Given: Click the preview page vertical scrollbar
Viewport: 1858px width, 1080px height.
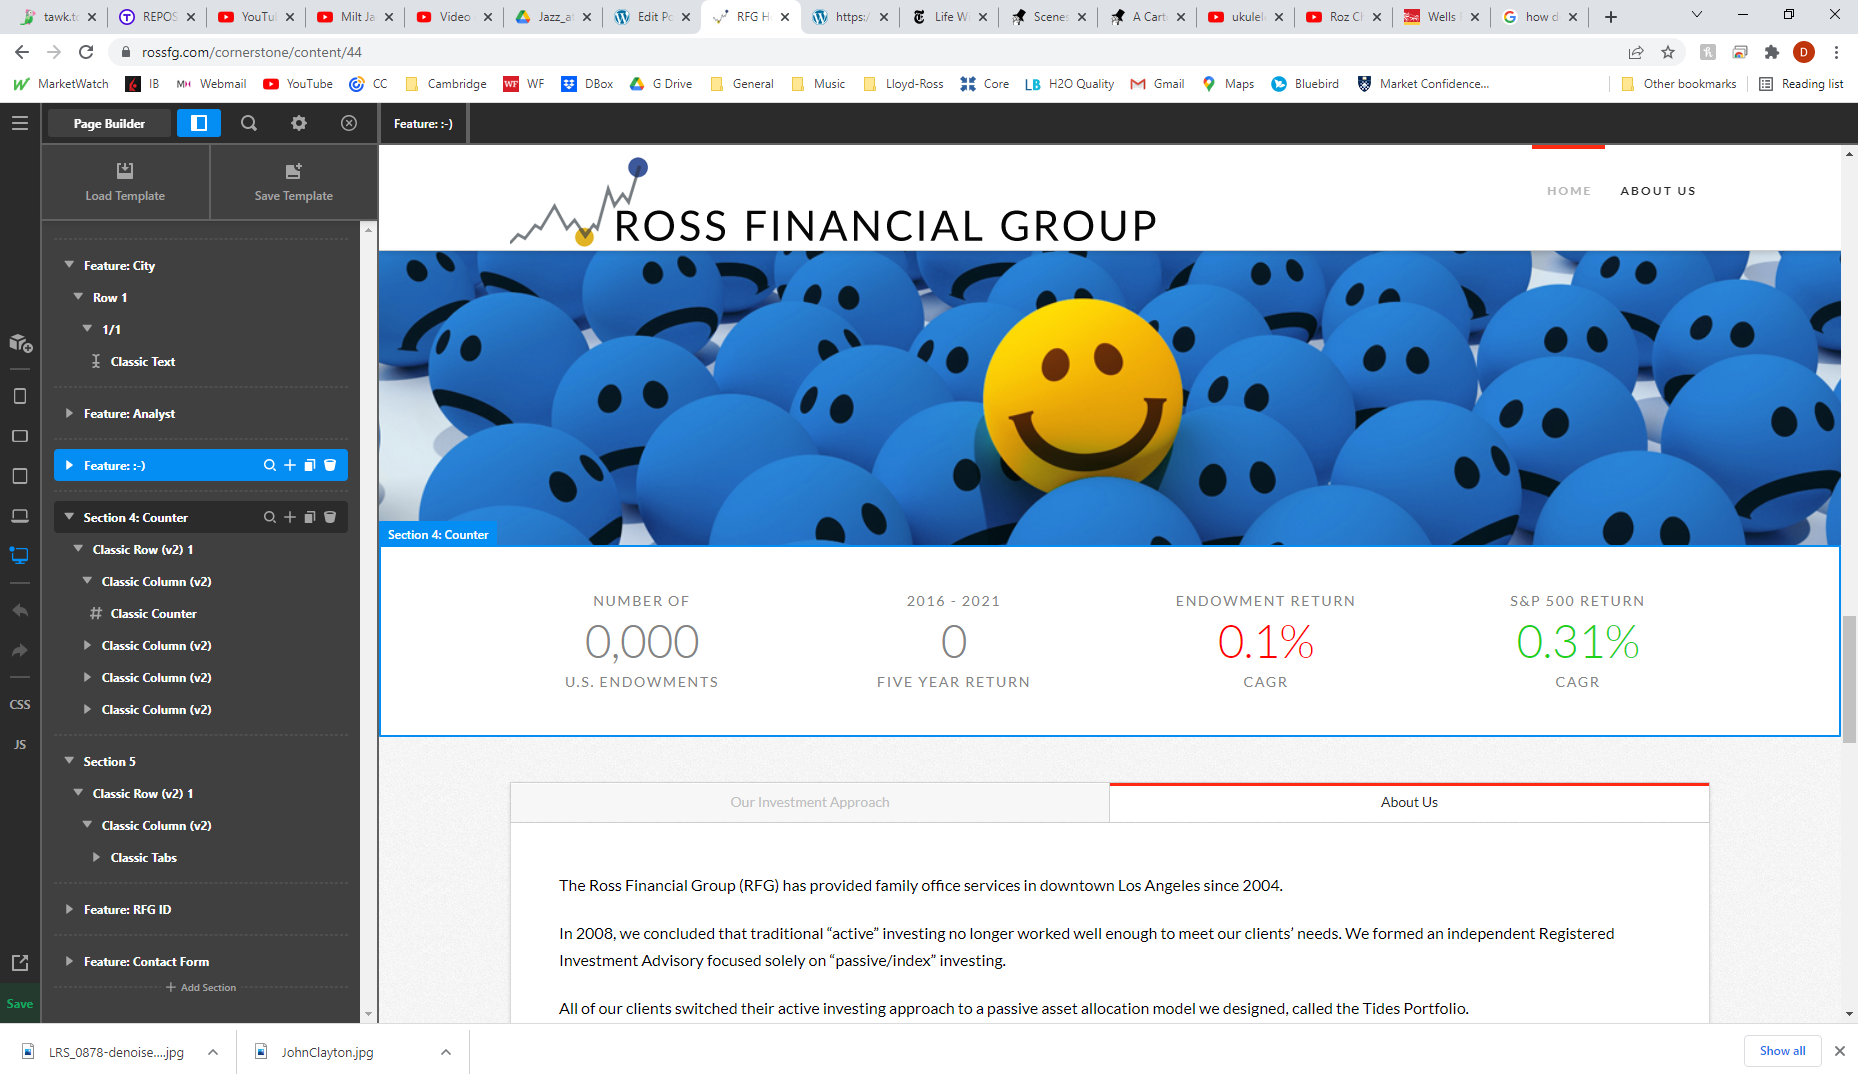Looking at the screenshot, I should coord(1849,679).
